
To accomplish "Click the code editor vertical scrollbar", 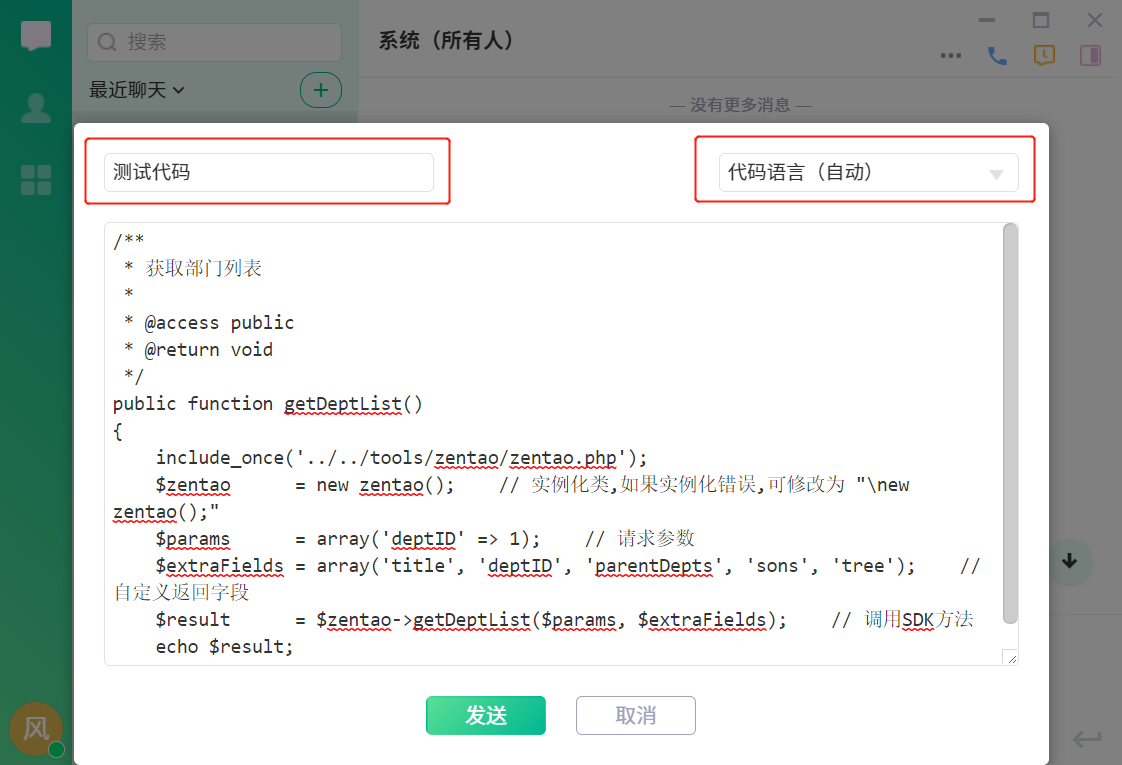I will click(x=1010, y=420).
